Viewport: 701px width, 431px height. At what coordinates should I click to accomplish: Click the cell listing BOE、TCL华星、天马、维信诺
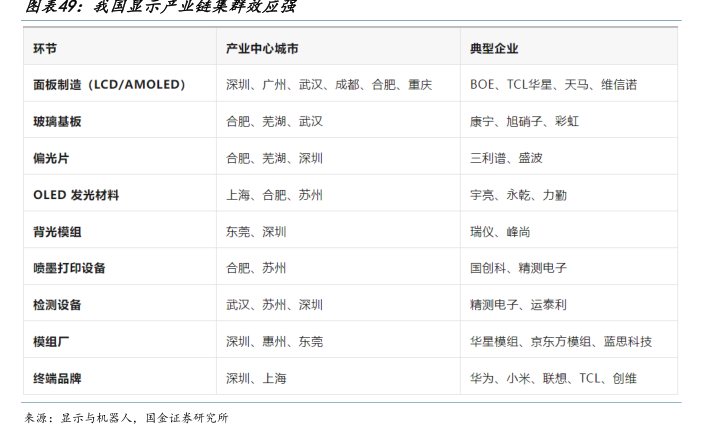[x=553, y=85]
